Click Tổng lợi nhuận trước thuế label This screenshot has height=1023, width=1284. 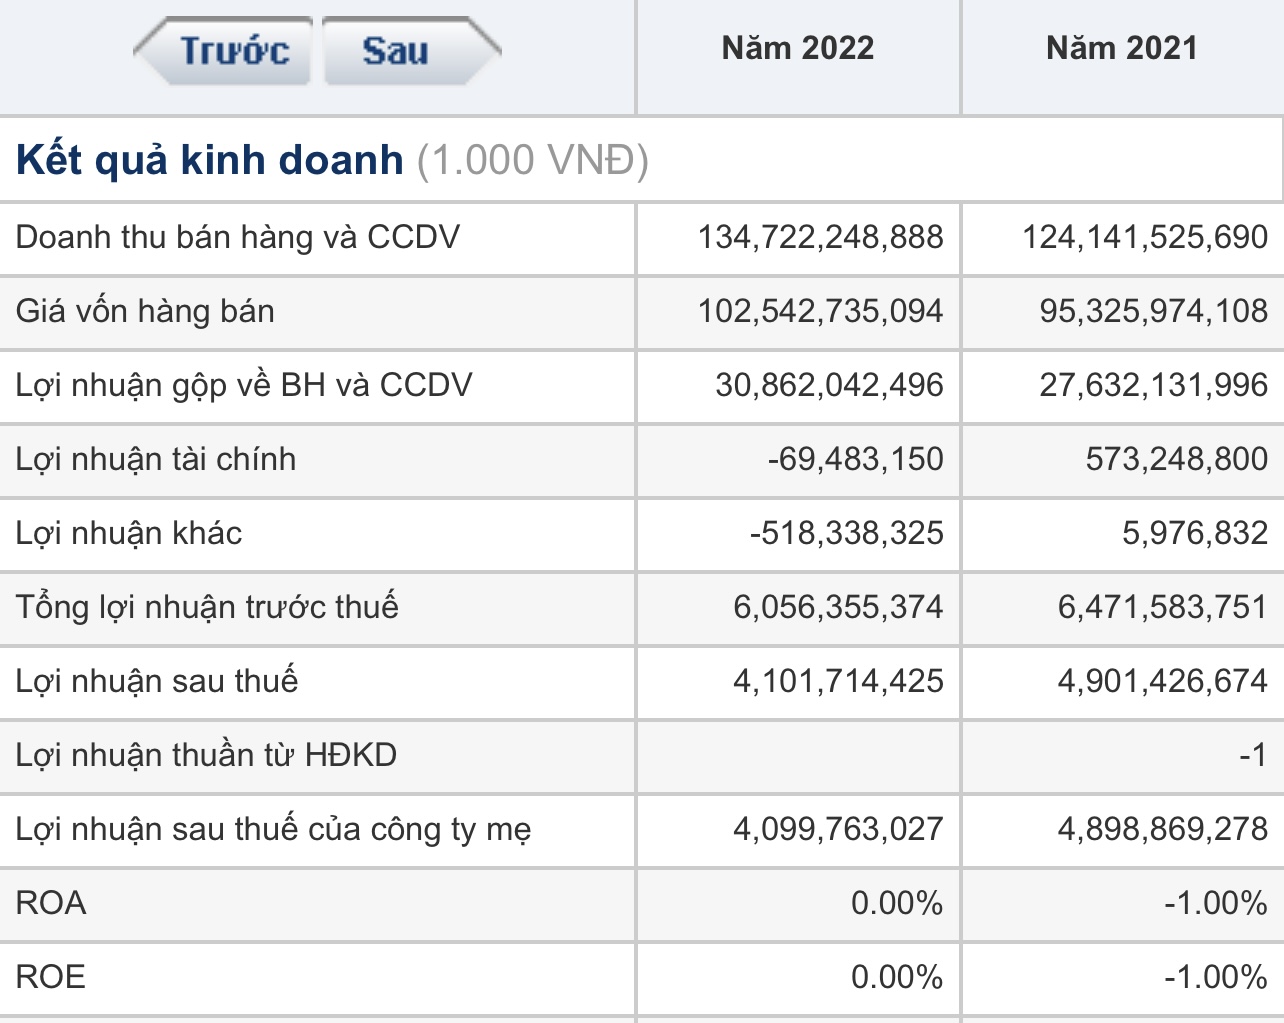click(207, 607)
